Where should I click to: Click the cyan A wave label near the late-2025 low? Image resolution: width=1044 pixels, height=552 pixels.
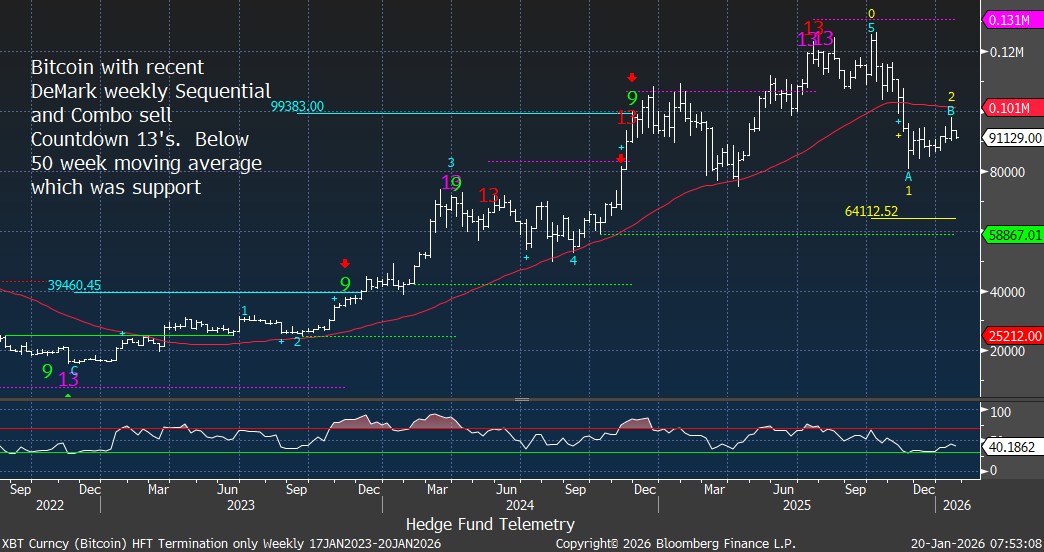pyautogui.click(x=908, y=176)
